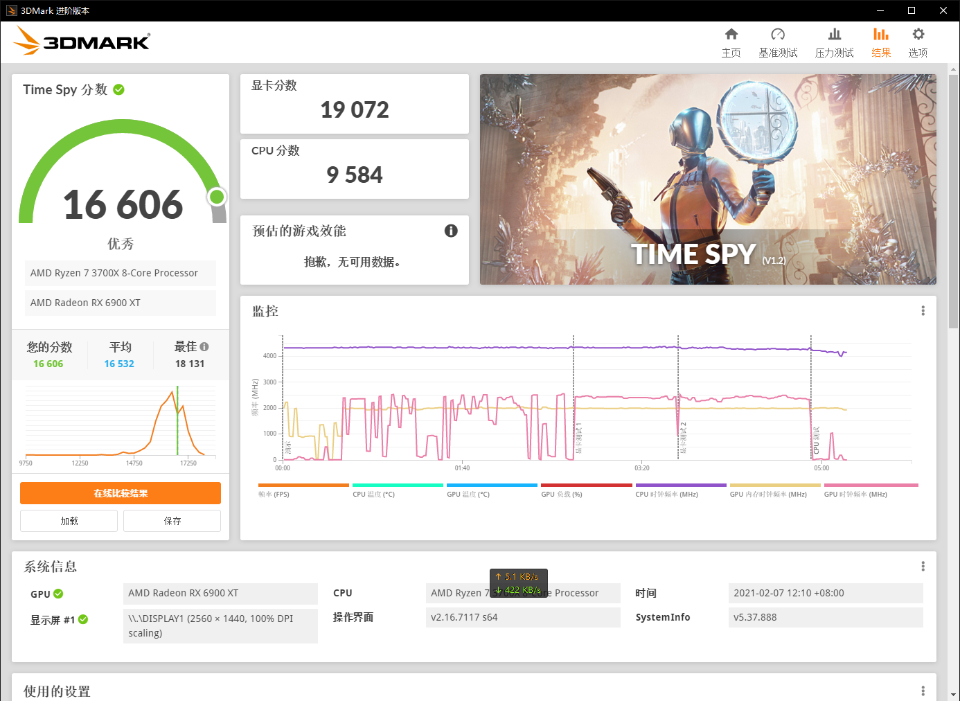Open the 基准测试 benchmarks section
960x701 pixels.
click(x=778, y=43)
